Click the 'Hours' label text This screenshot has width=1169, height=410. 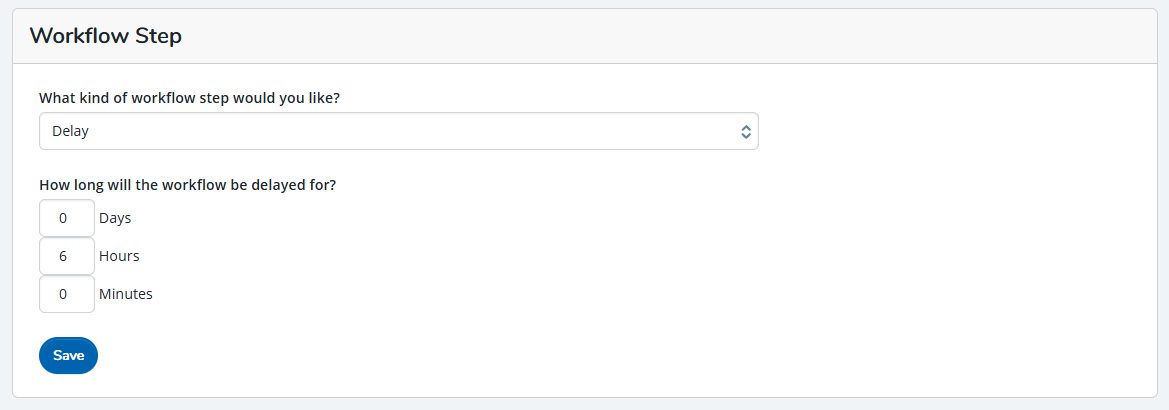[x=119, y=256]
